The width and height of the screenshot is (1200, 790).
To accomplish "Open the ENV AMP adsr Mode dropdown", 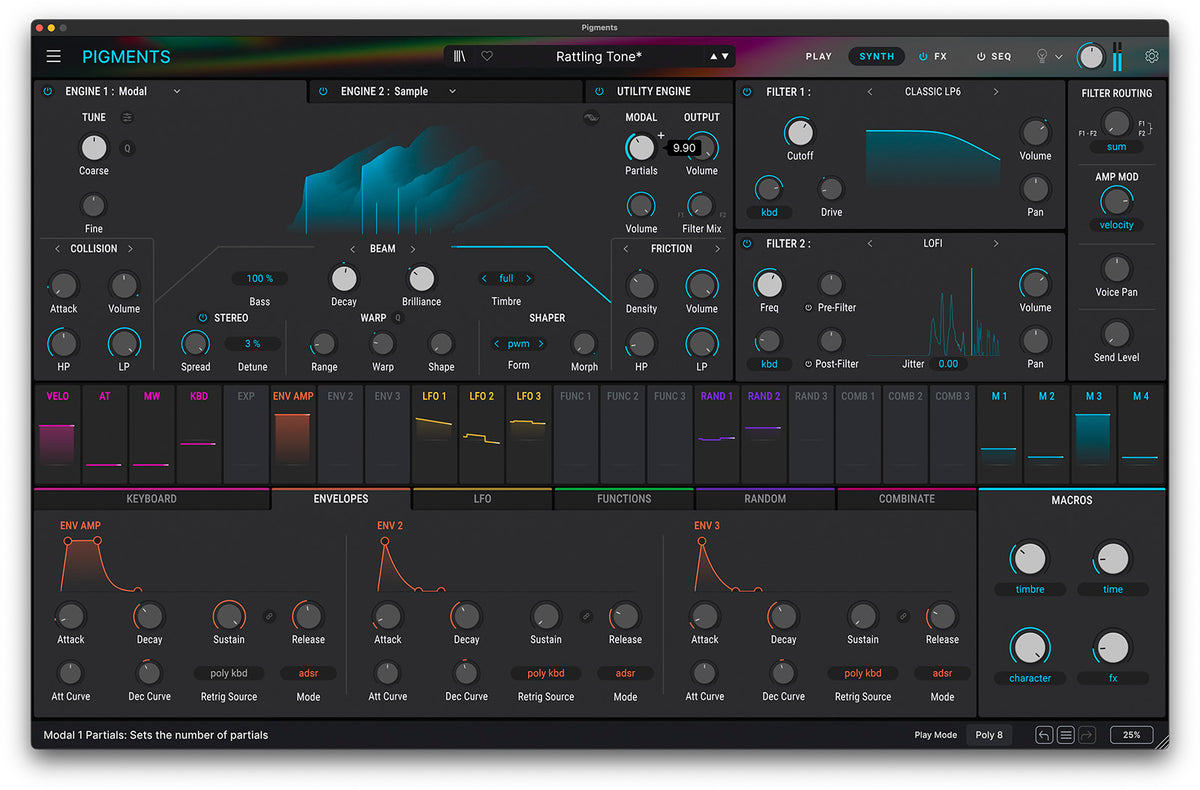I will click(308, 674).
